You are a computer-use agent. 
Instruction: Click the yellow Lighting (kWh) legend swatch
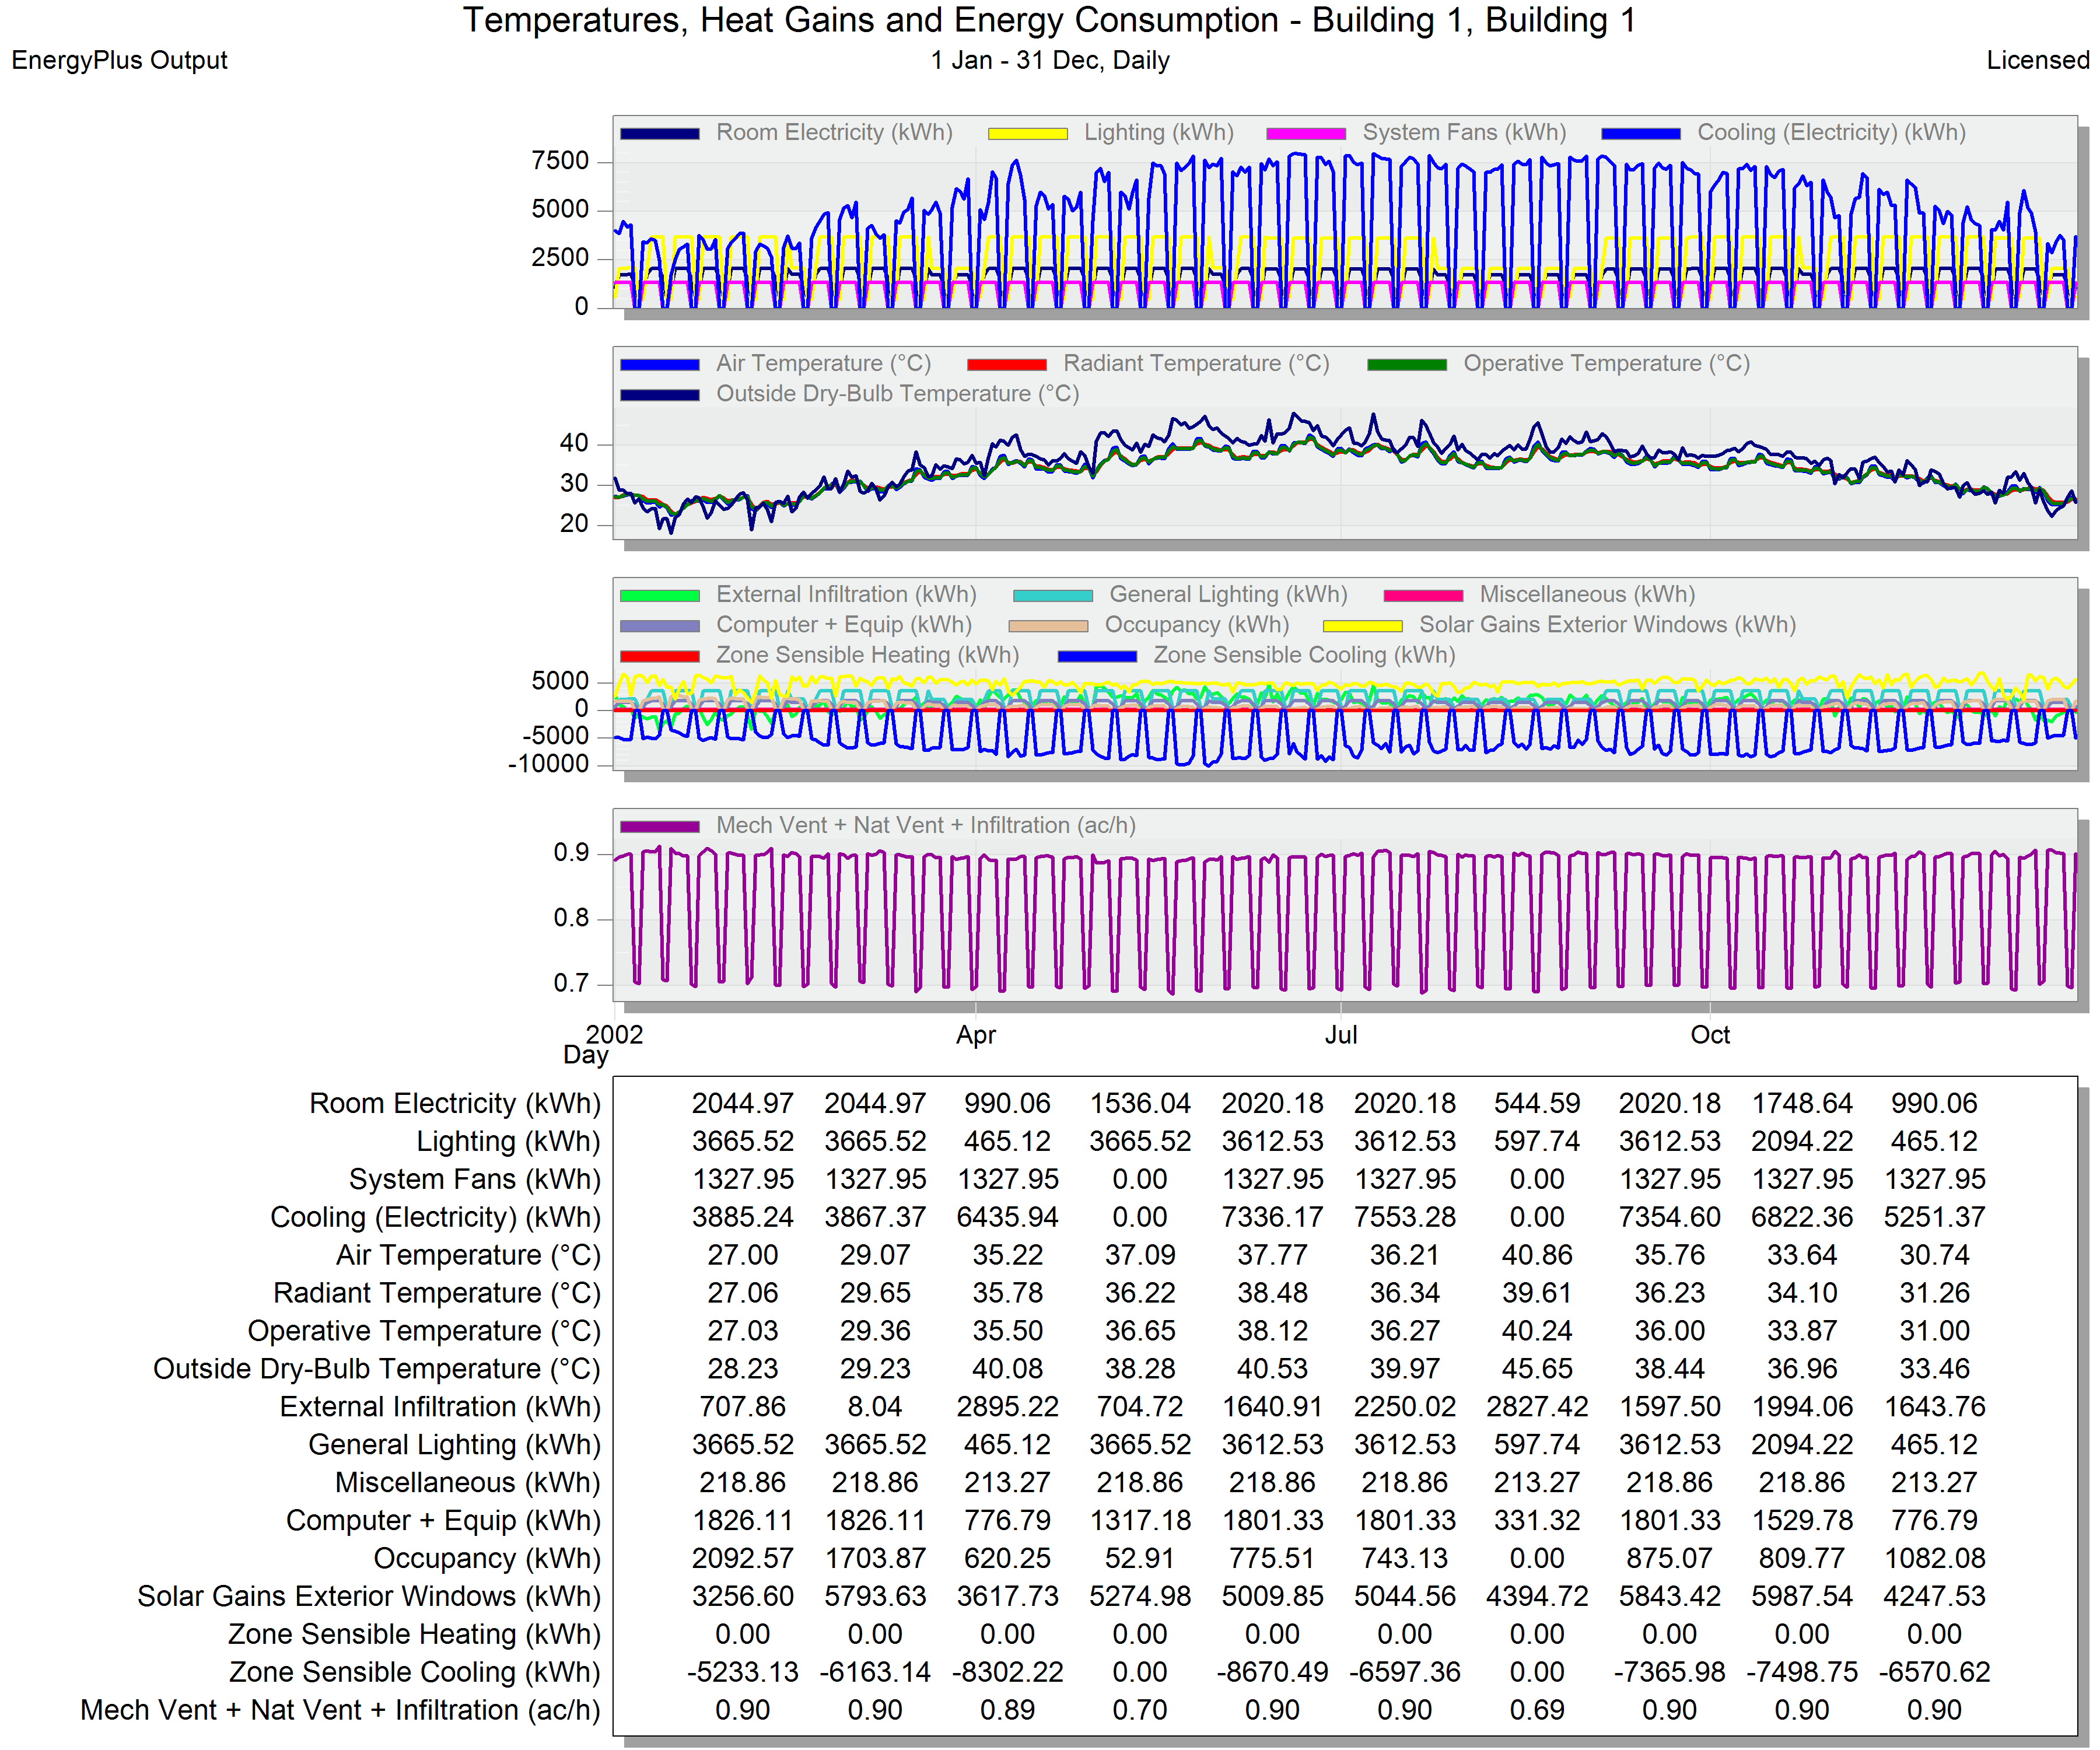(x=1027, y=133)
